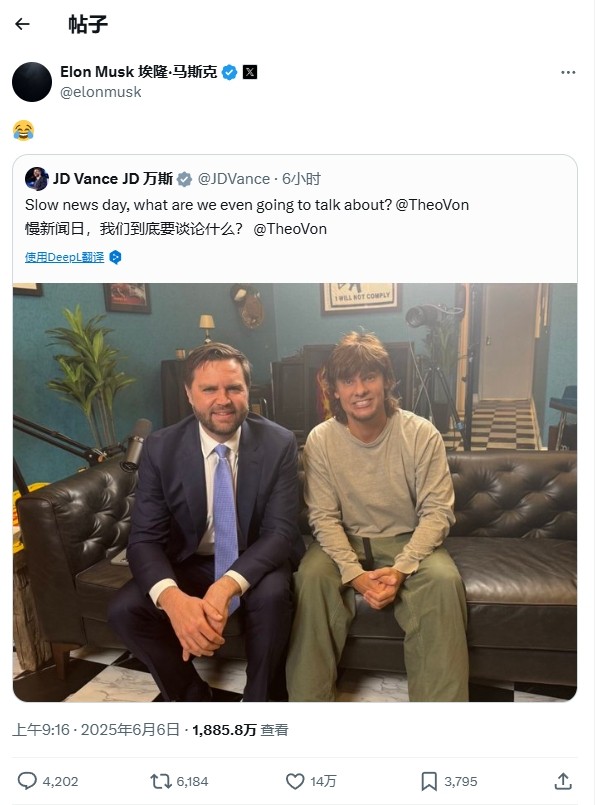The height and width of the screenshot is (805, 597).
Task: Click Elon Musk's blue verified badge
Action: (229, 72)
